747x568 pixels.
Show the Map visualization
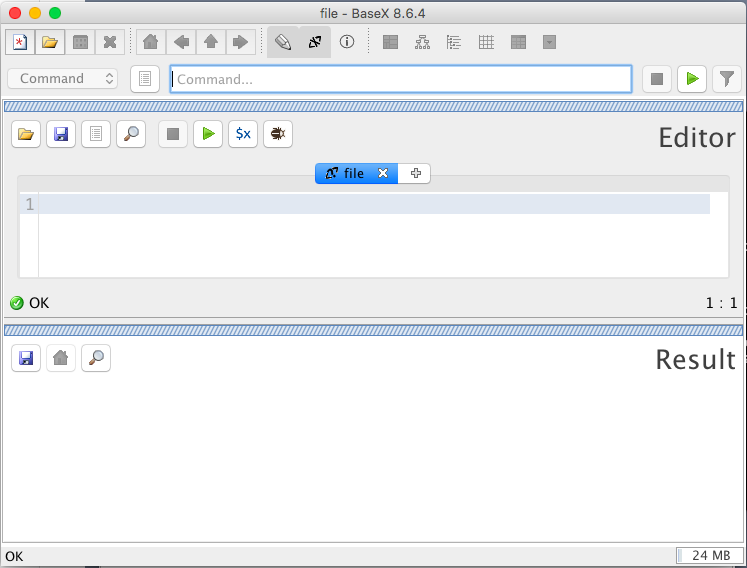391,42
